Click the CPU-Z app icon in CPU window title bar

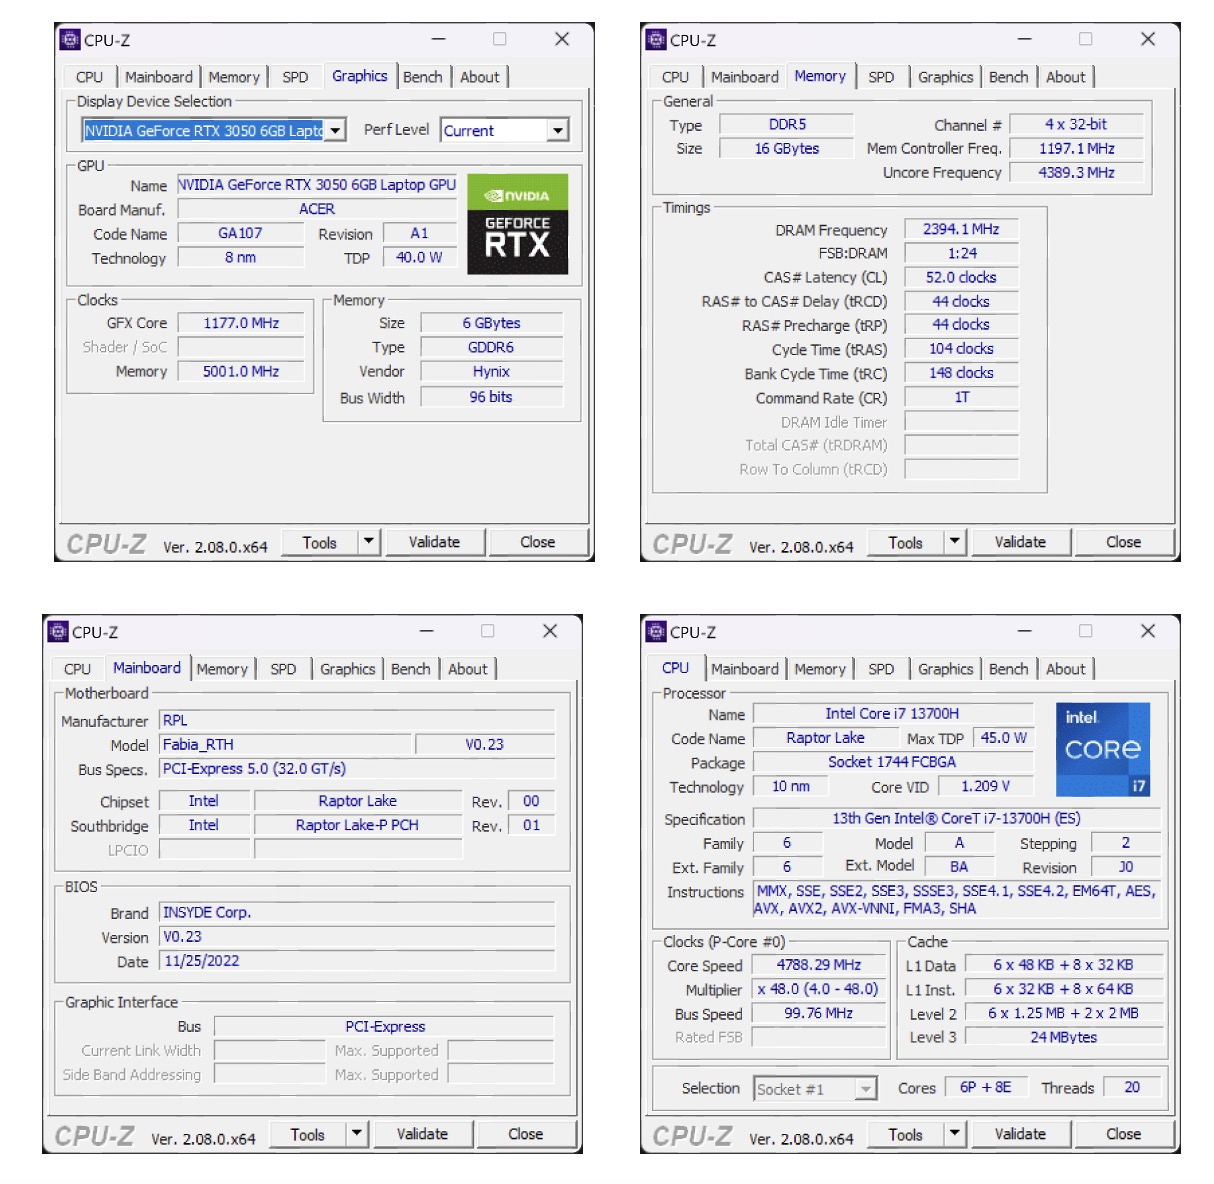(x=656, y=631)
